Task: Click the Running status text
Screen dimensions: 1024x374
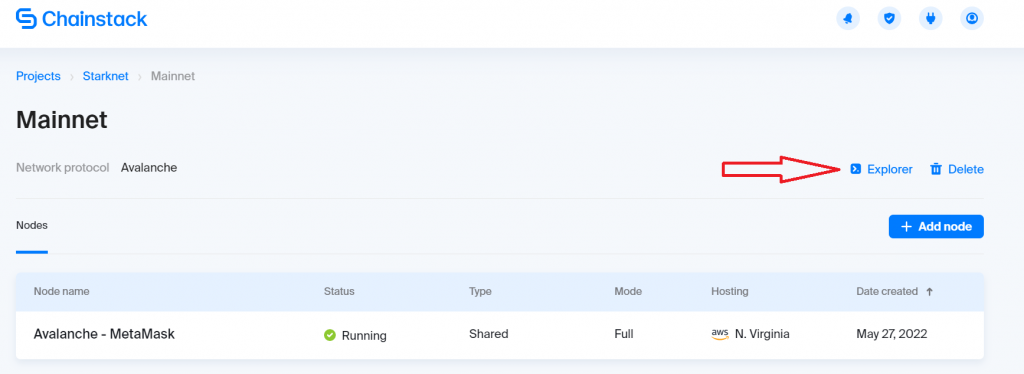Action: (364, 335)
